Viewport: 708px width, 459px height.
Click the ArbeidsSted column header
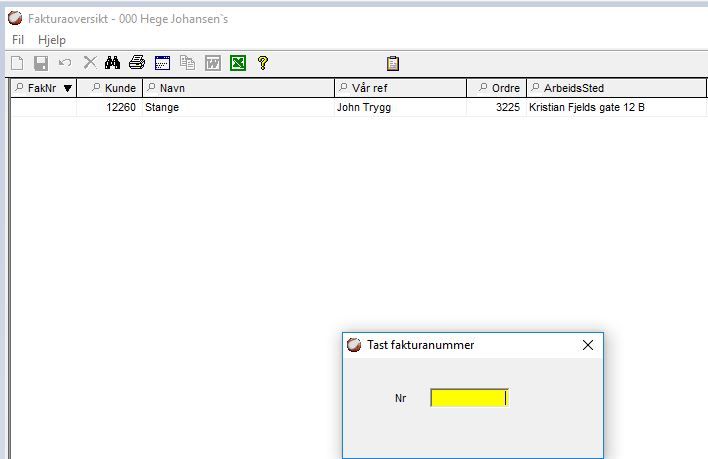[616, 88]
